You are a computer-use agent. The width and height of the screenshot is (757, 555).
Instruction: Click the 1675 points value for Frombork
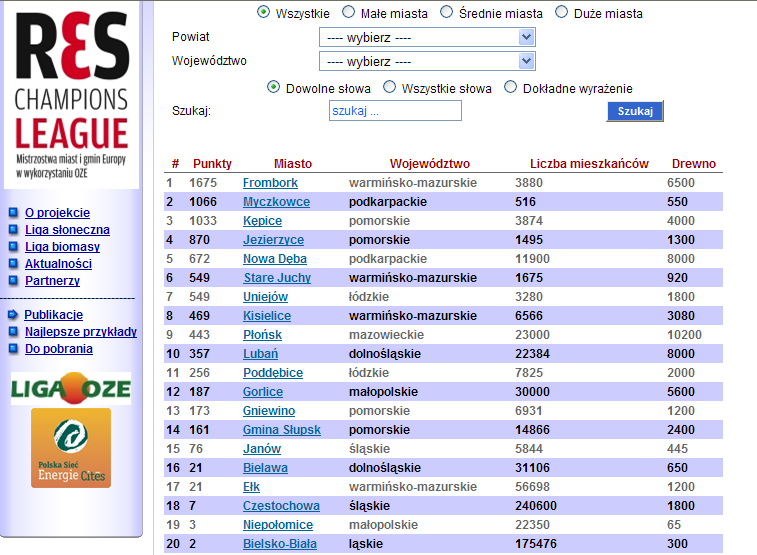[x=203, y=183]
